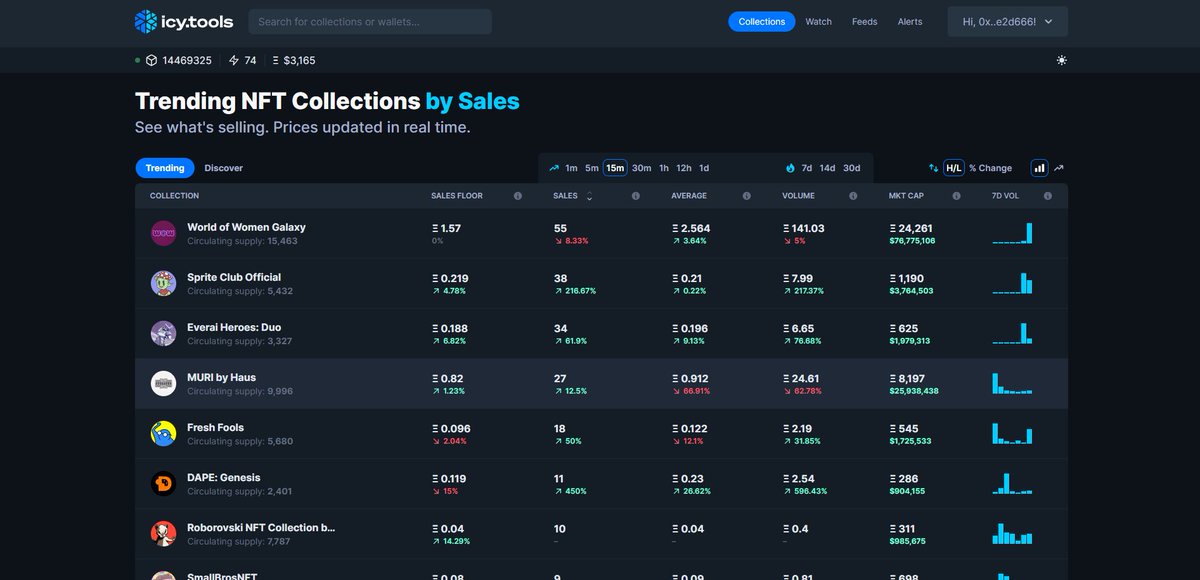Click MURI by Haus avatar
Image resolution: width=1200 pixels, height=580 pixels.
[163, 384]
